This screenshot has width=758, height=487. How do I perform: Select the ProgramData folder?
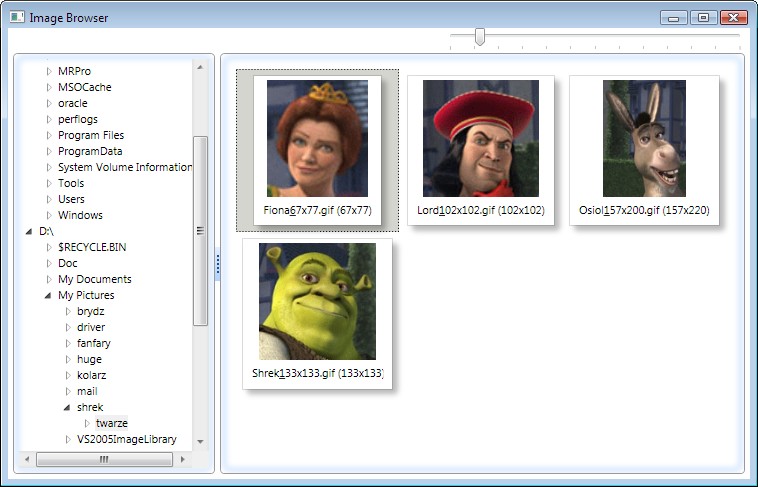tap(90, 151)
